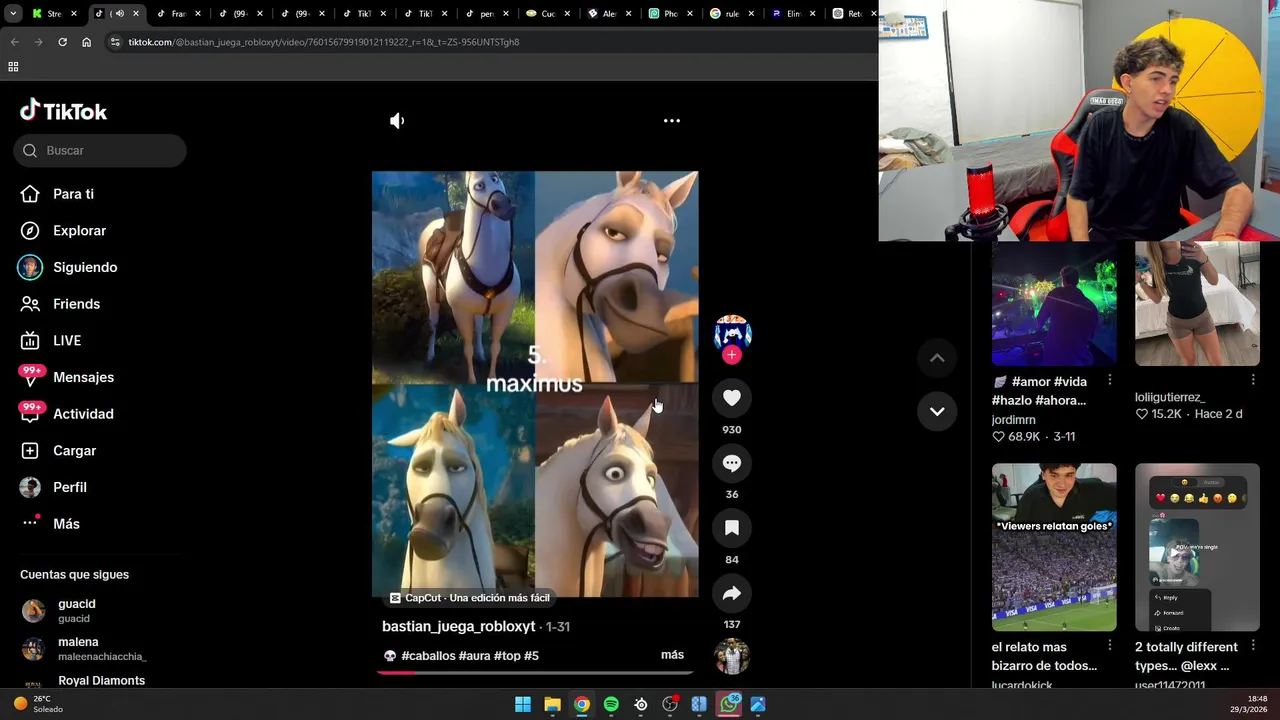Viewport: 1280px width, 720px height.
Task: Open the sound disc thumbnail below share count
Action: click(x=732, y=656)
